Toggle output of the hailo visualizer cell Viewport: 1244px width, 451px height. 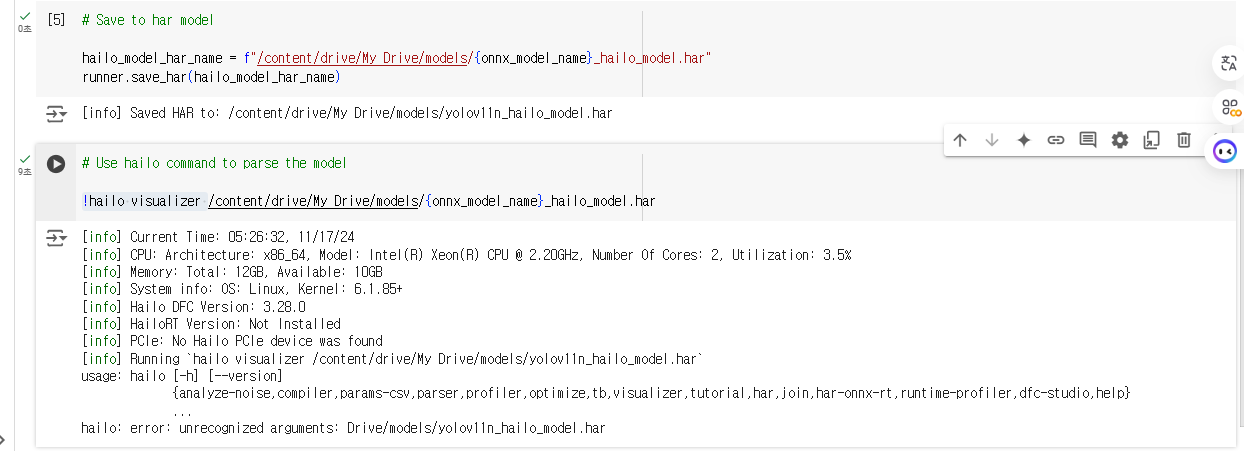56,238
